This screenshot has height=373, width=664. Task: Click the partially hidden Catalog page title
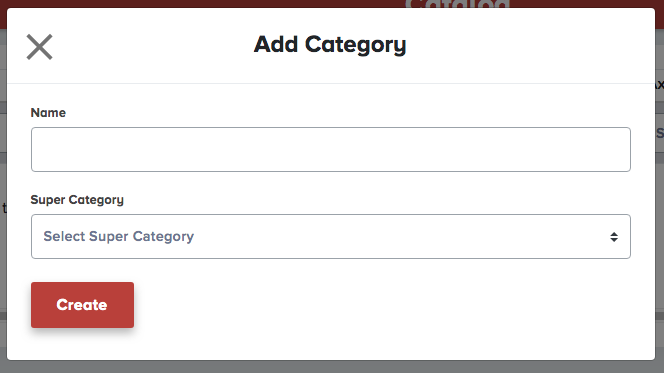(457, 4)
